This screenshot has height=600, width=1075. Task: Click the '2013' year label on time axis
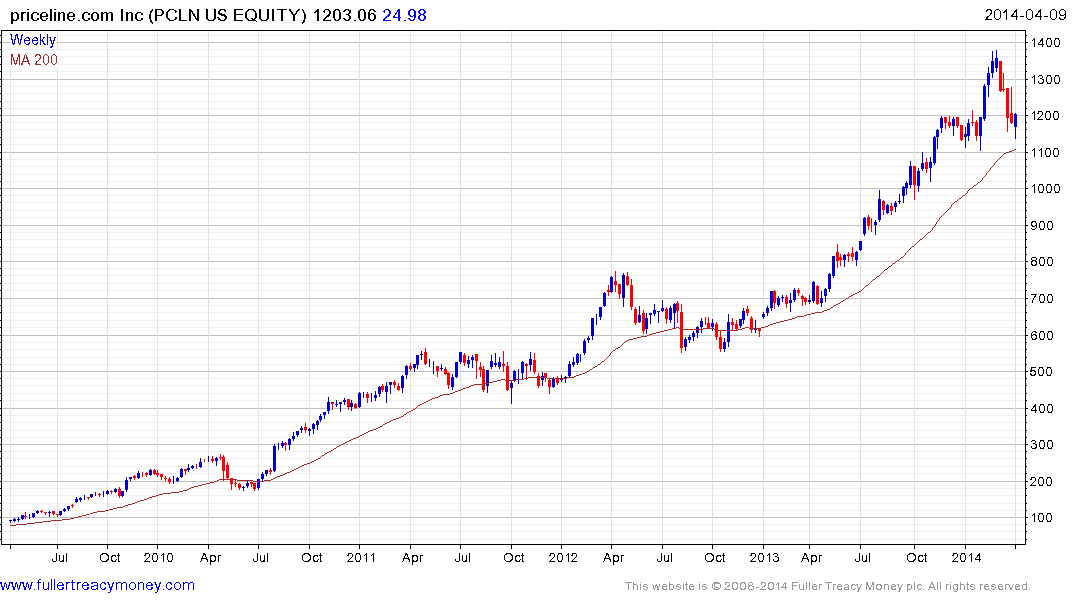pos(764,557)
